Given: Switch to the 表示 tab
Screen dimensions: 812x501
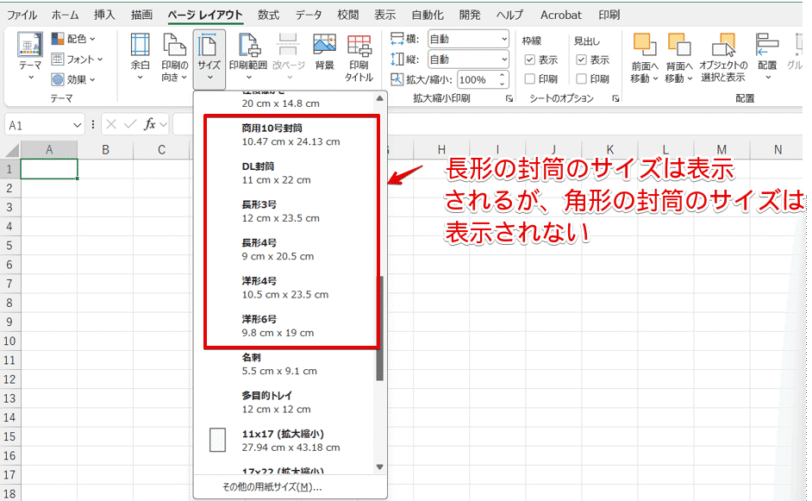Looking at the screenshot, I should click(385, 15).
